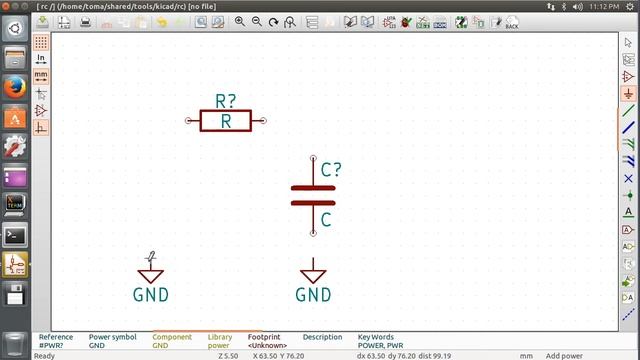The width and height of the screenshot is (640, 360).
Task: Save the schematic project
Action: 42,22
